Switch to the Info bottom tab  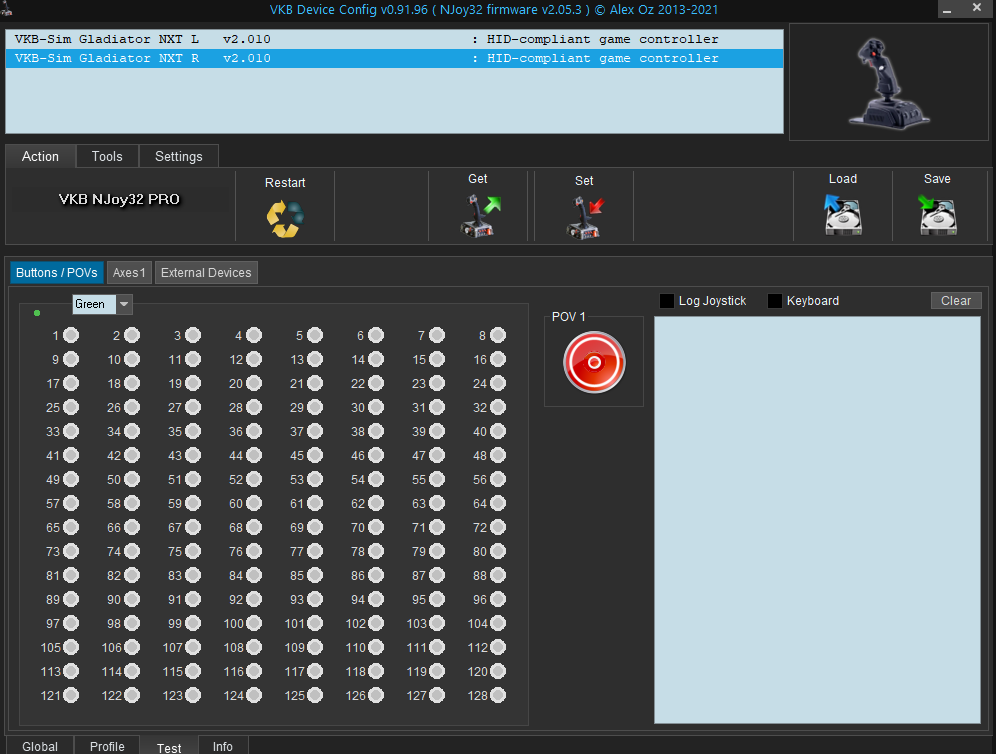click(223, 746)
